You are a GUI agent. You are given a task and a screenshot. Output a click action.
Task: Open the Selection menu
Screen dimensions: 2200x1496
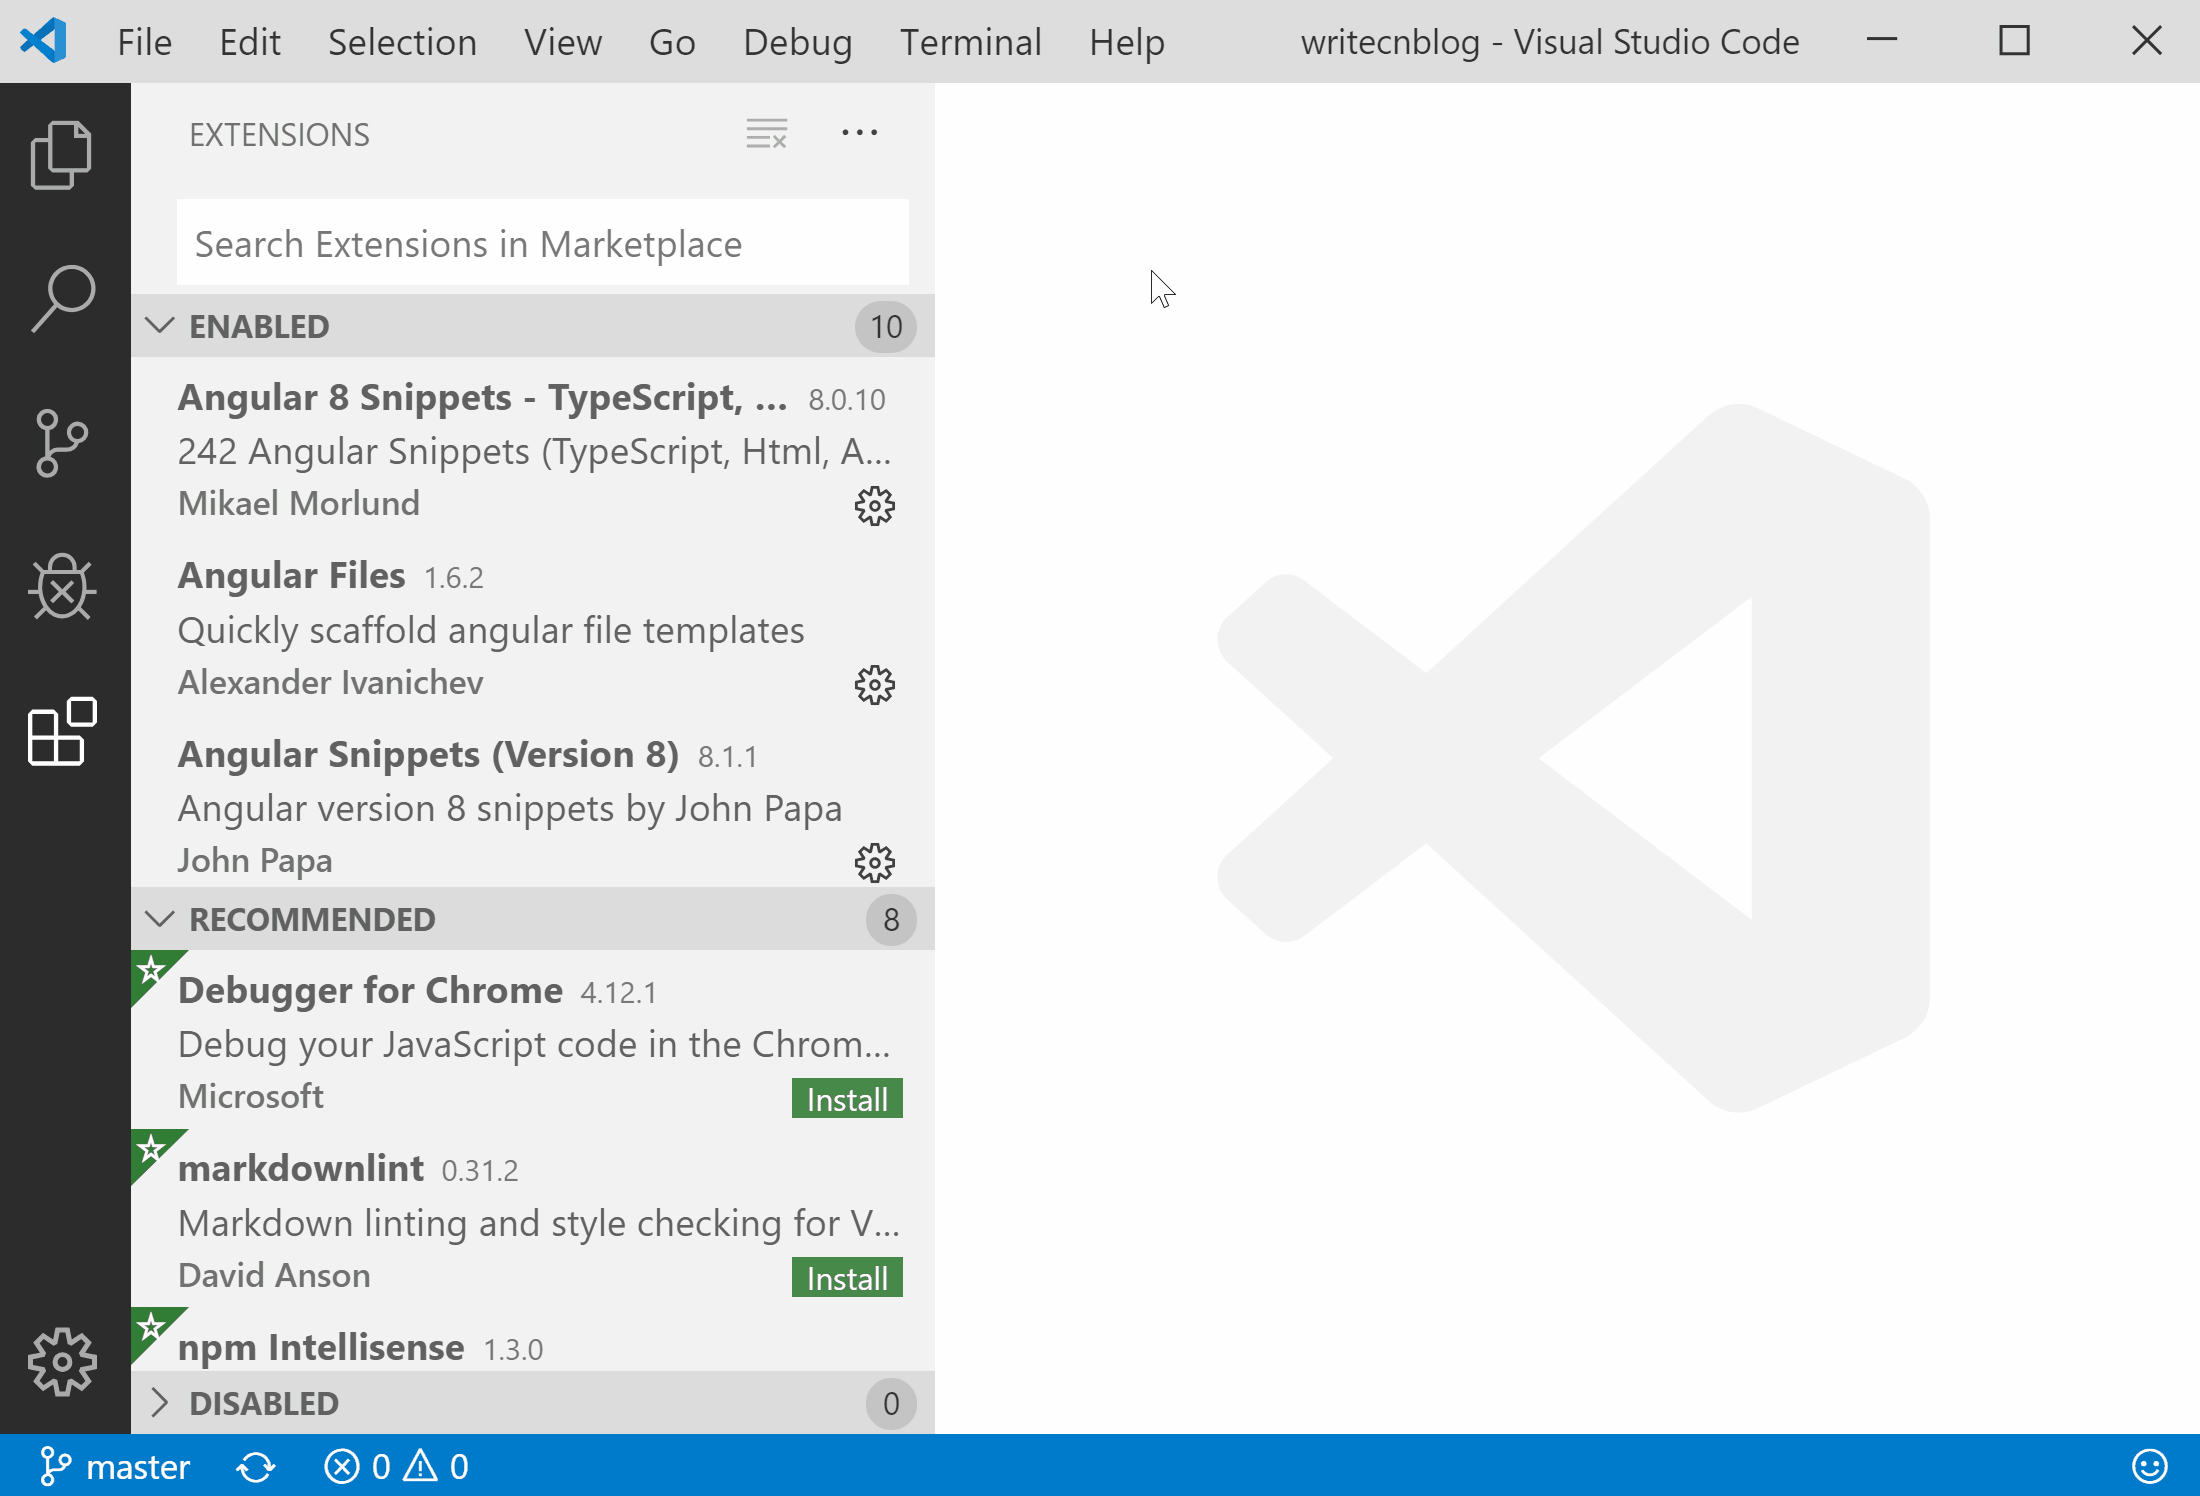tap(402, 42)
